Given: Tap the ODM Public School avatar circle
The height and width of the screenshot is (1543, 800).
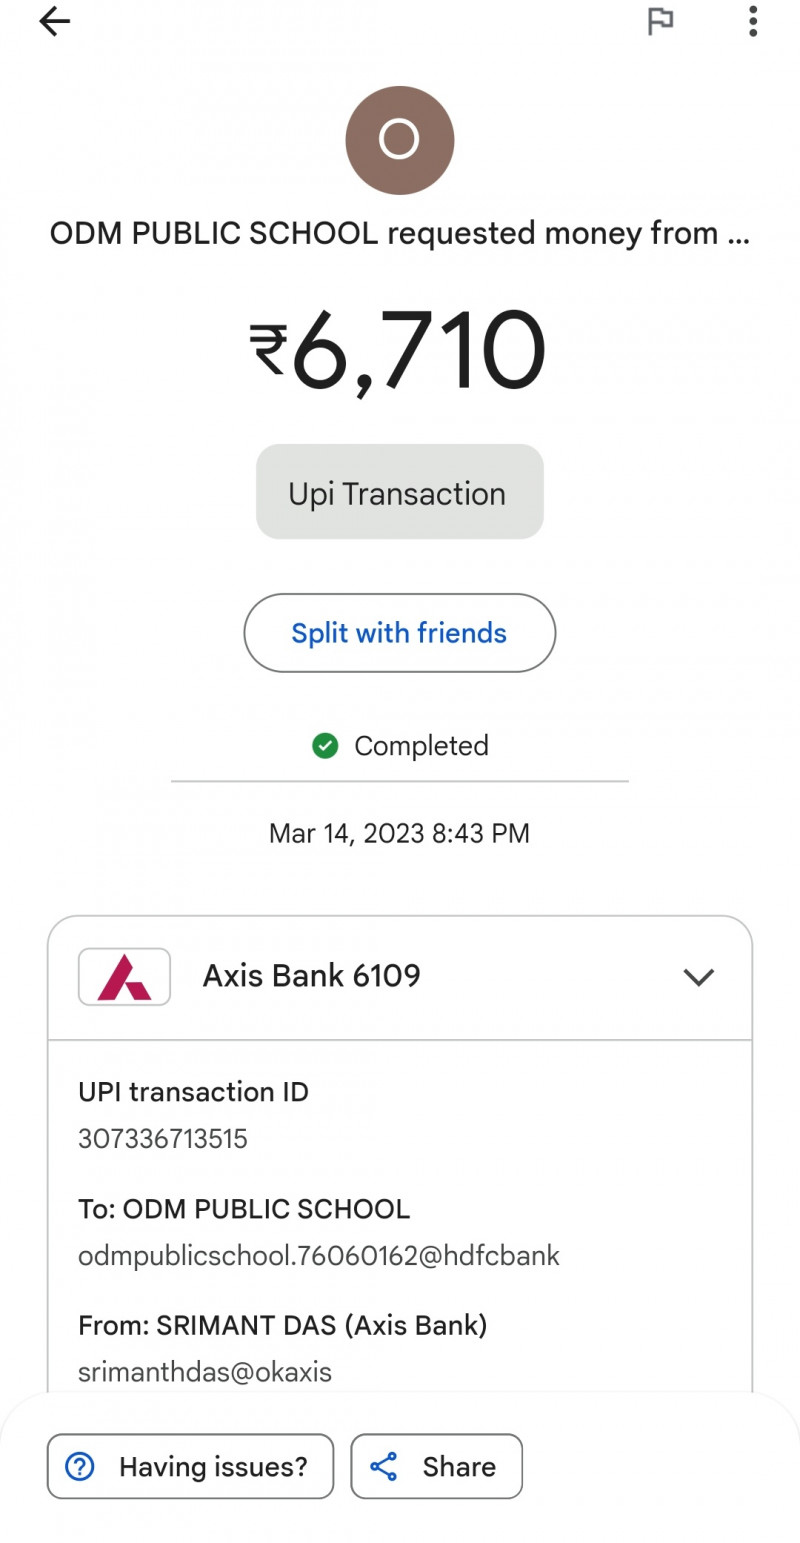Looking at the screenshot, I should [x=399, y=140].
